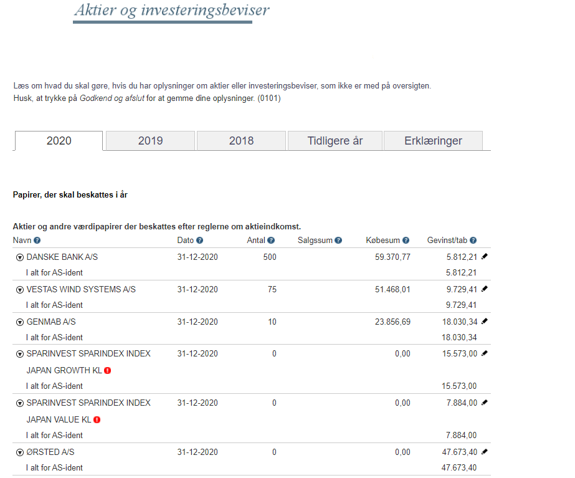The height and width of the screenshot is (478, 575).
Task: Expand VESTAS WIND SYSTEMS A/S details
Action: point(20,290)
